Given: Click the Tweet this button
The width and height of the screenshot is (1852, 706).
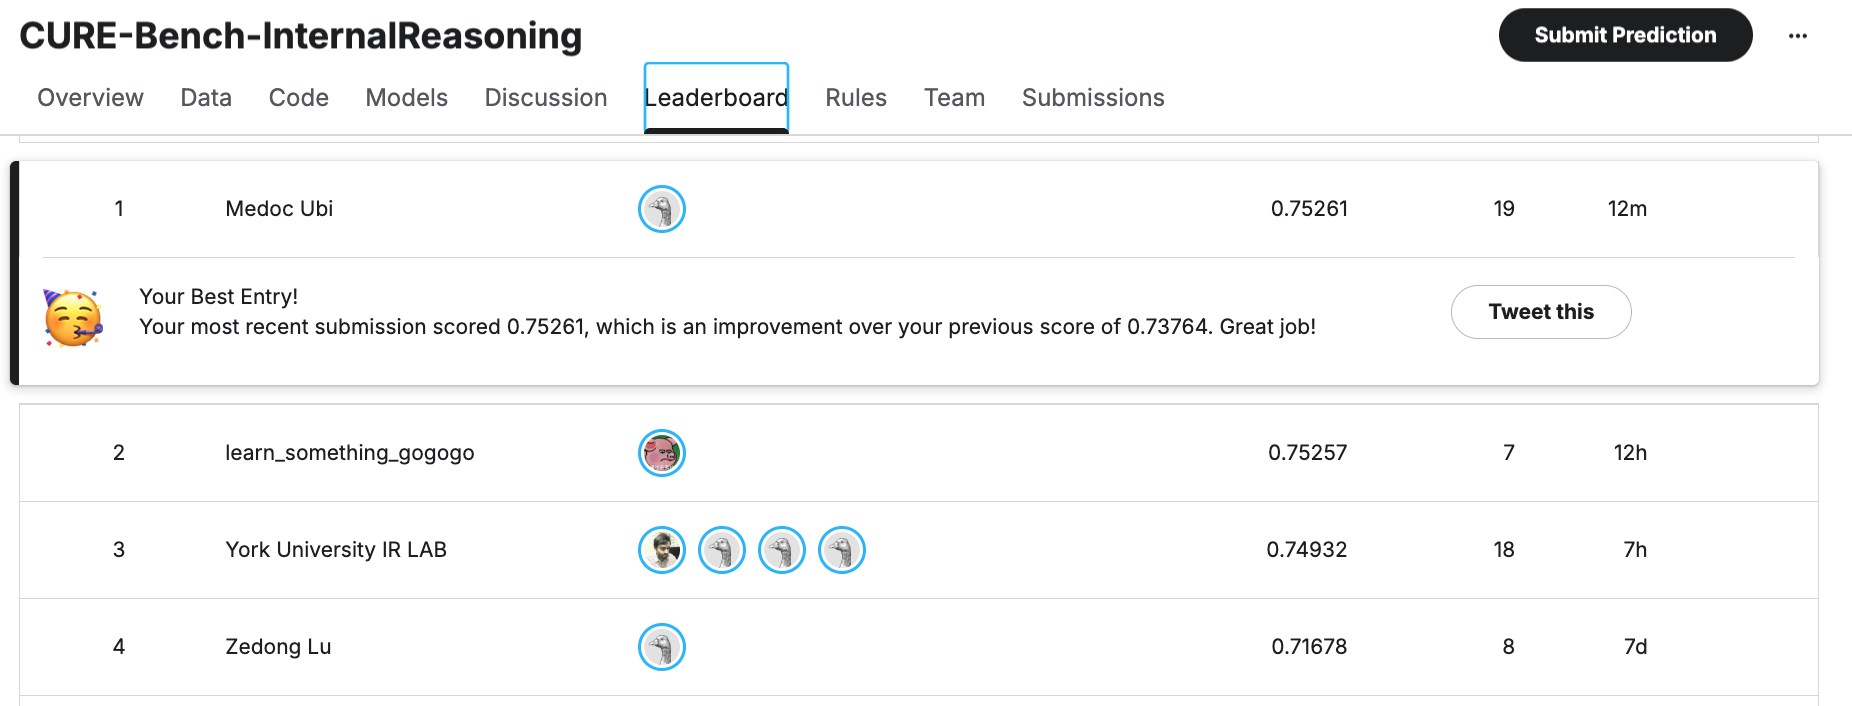Looking at the screenshot, I should (1540, 311).
